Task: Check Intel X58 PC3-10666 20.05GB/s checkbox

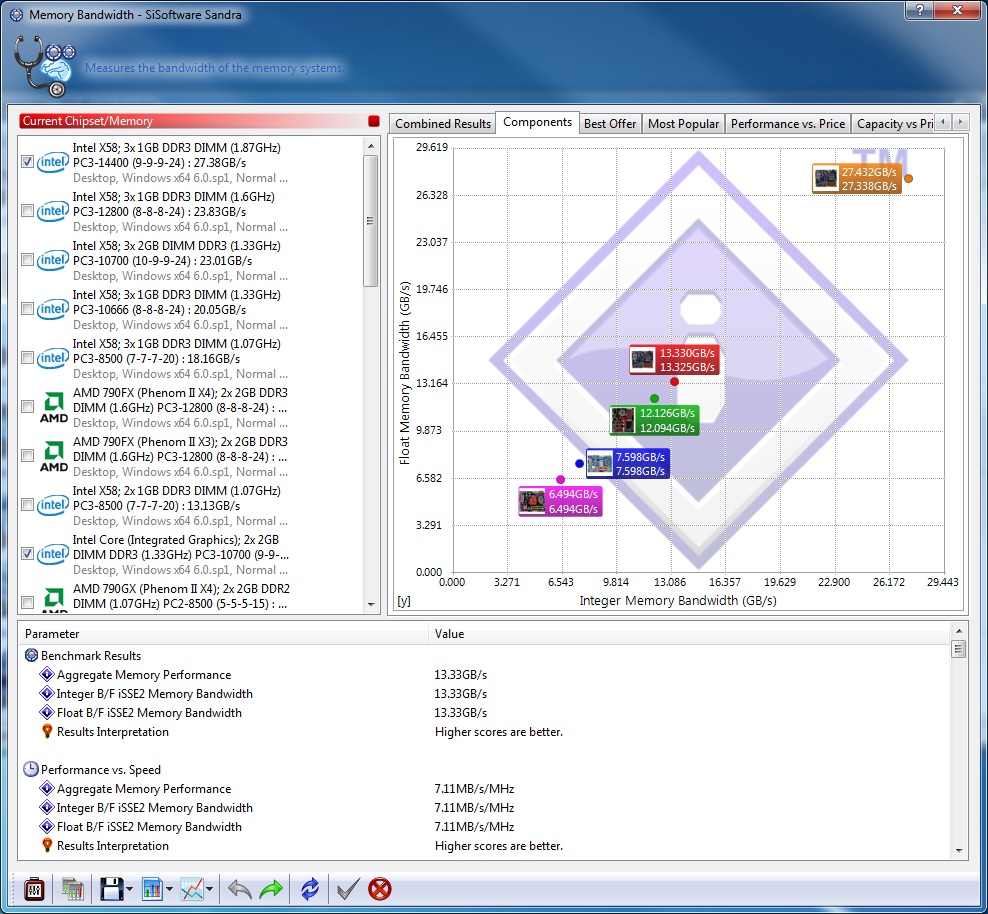Action: pyautogui.click(x=27, y=309)
